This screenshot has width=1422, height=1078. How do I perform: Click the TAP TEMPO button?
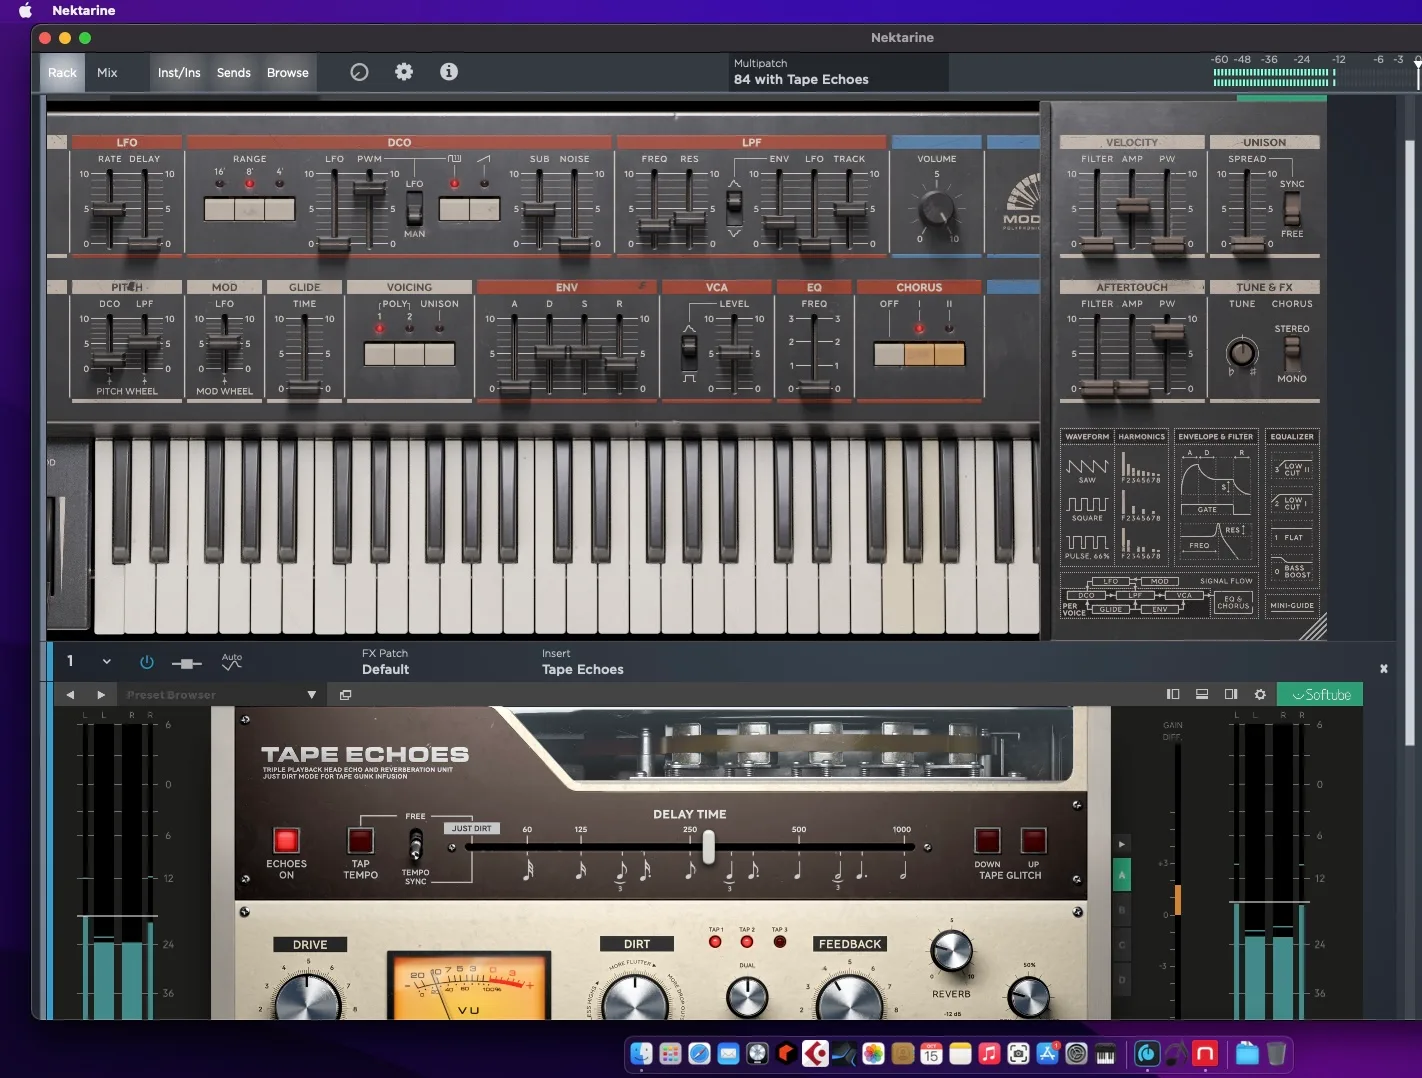tap(360, 840)
